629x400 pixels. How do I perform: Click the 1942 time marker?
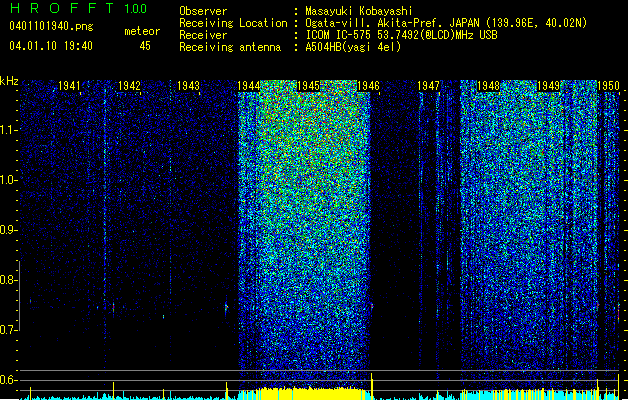(x=129, y=86)
